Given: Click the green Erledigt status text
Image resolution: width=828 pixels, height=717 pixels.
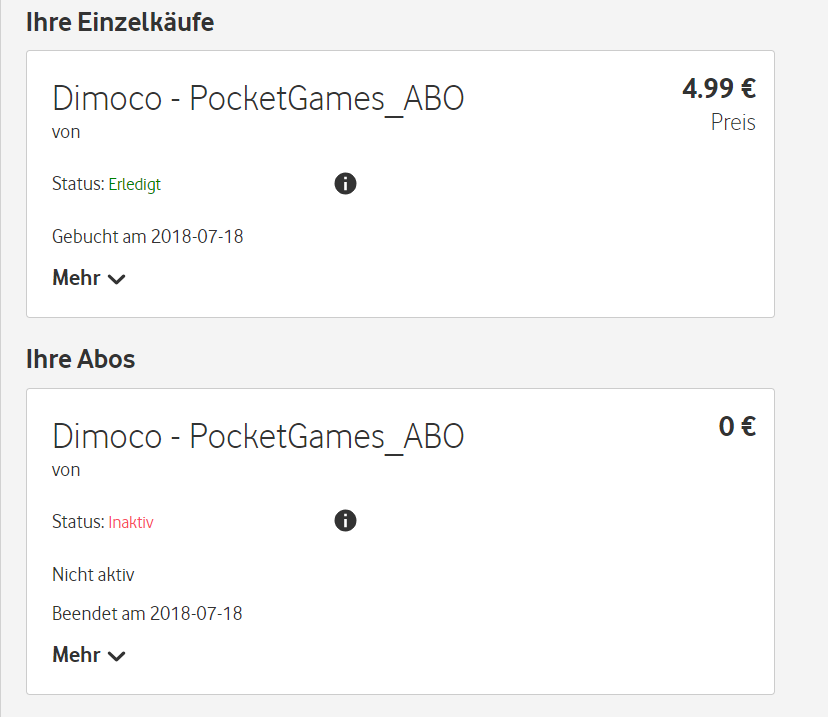Looking at the screenshot, I should coord(135,184).
